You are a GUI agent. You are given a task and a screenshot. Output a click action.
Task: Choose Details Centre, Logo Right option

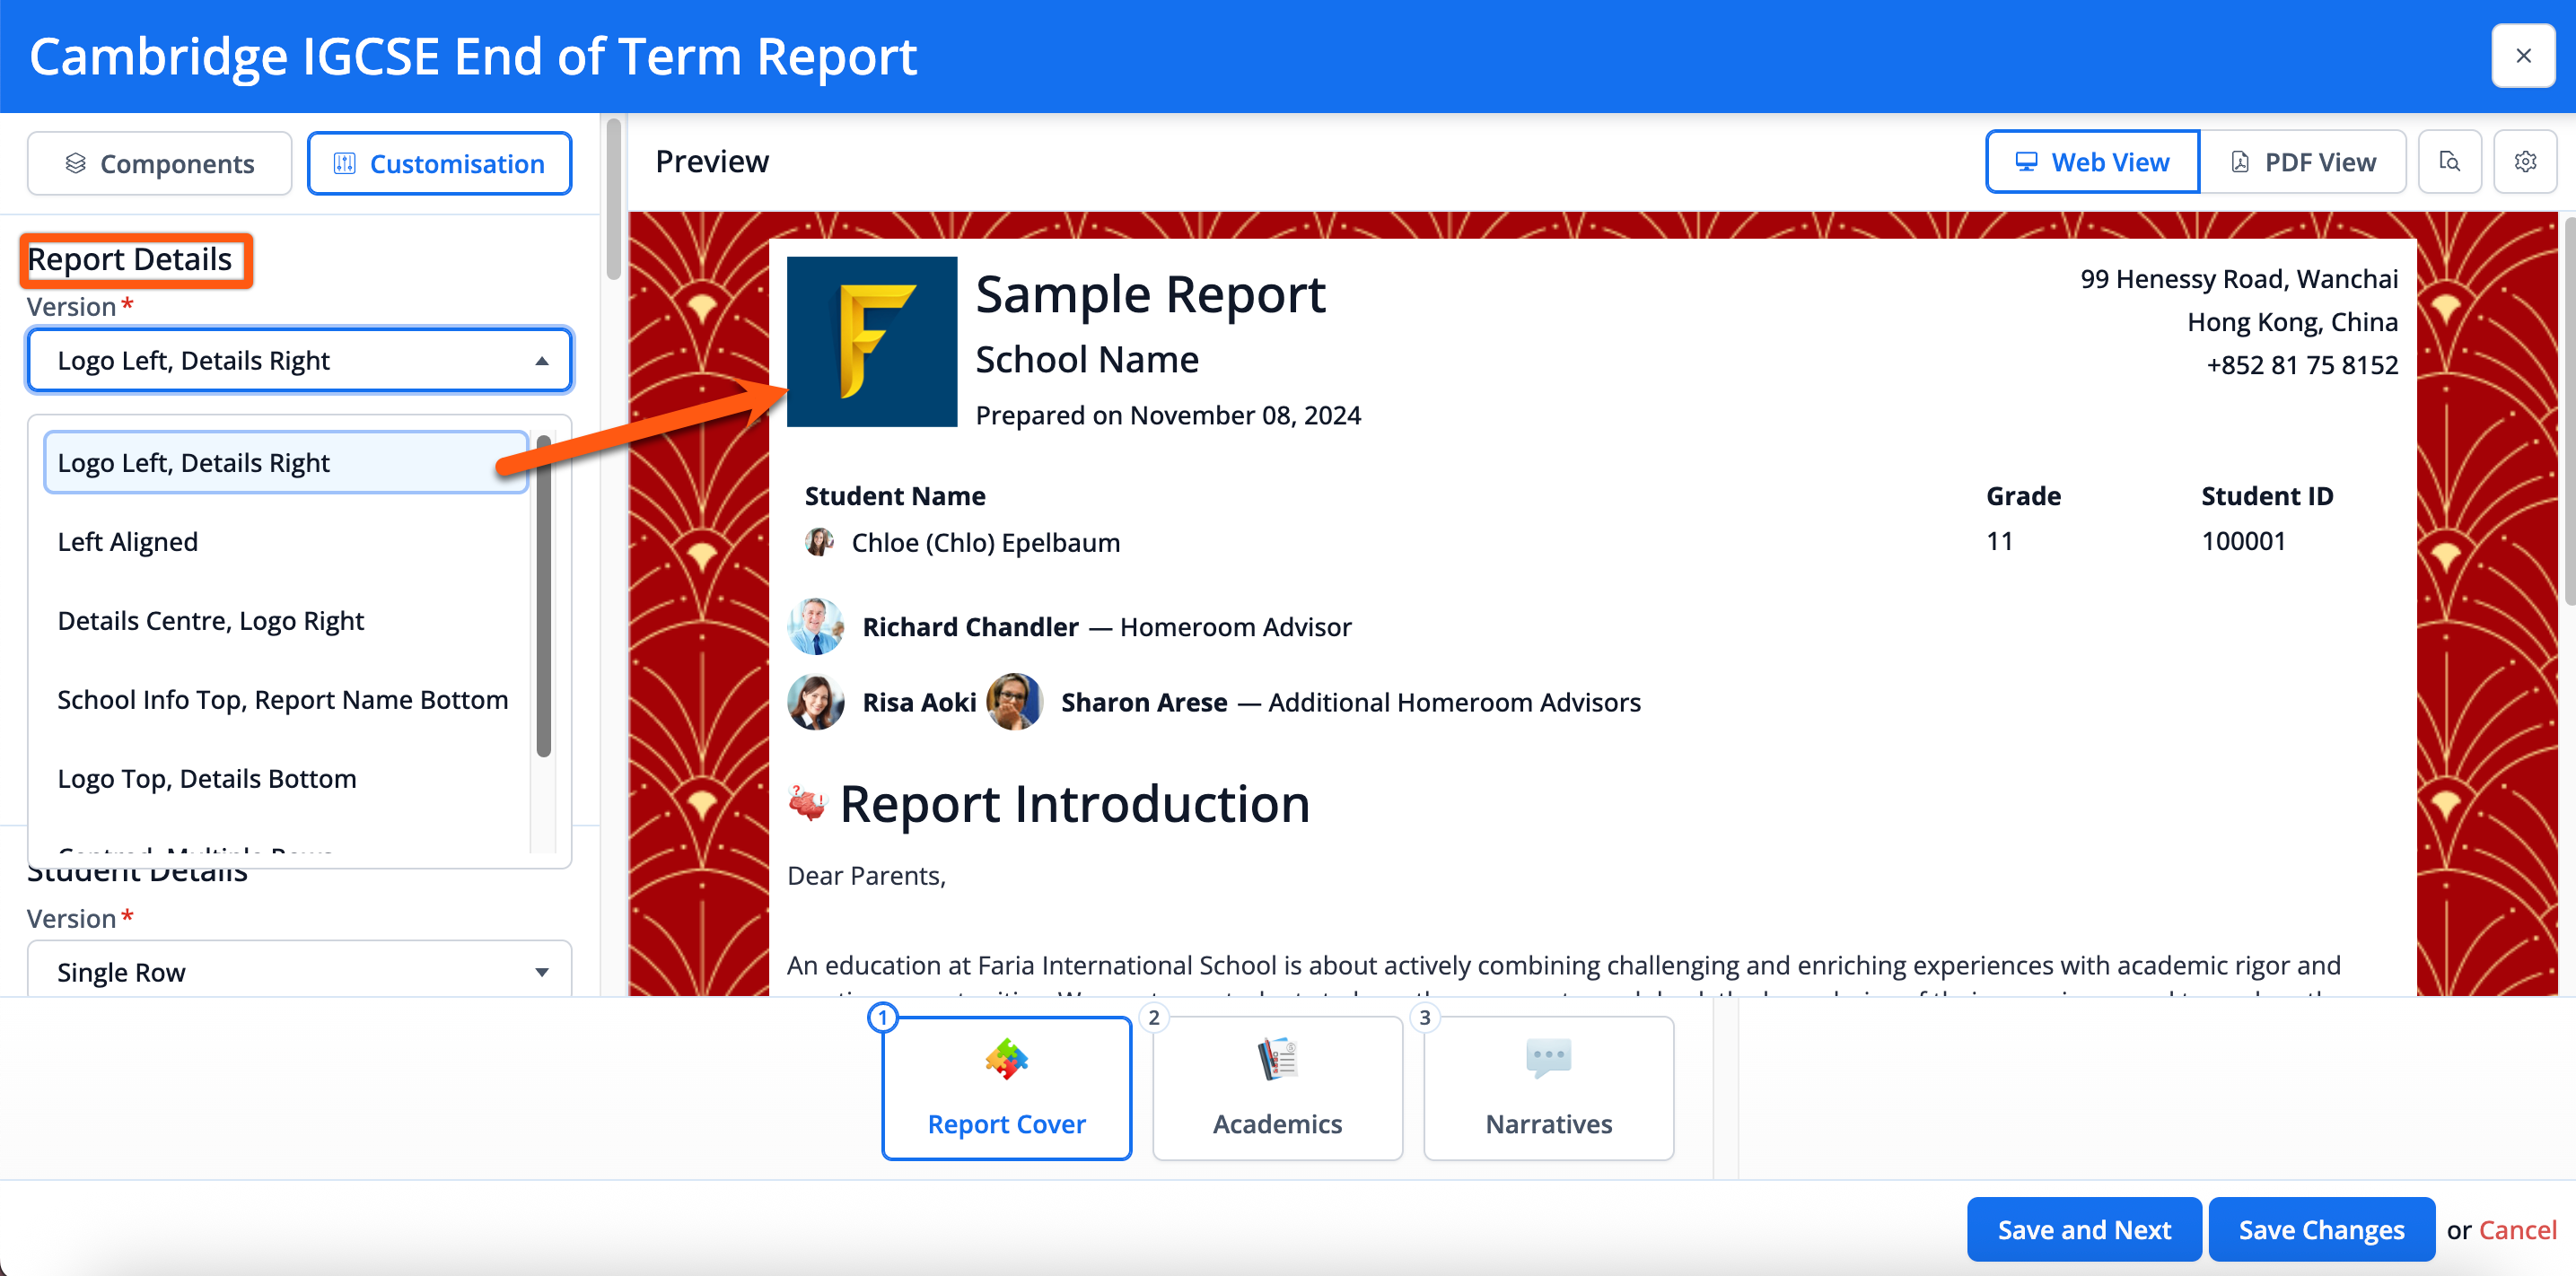tap(211, 621)
